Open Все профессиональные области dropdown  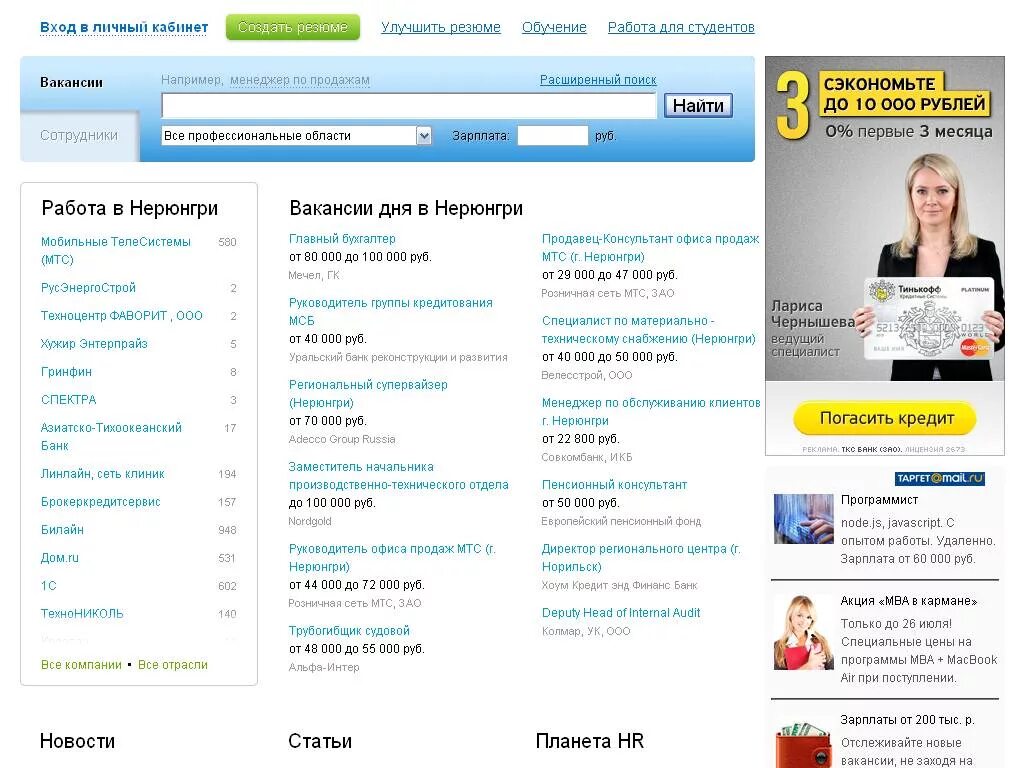(x=296, y=136)
